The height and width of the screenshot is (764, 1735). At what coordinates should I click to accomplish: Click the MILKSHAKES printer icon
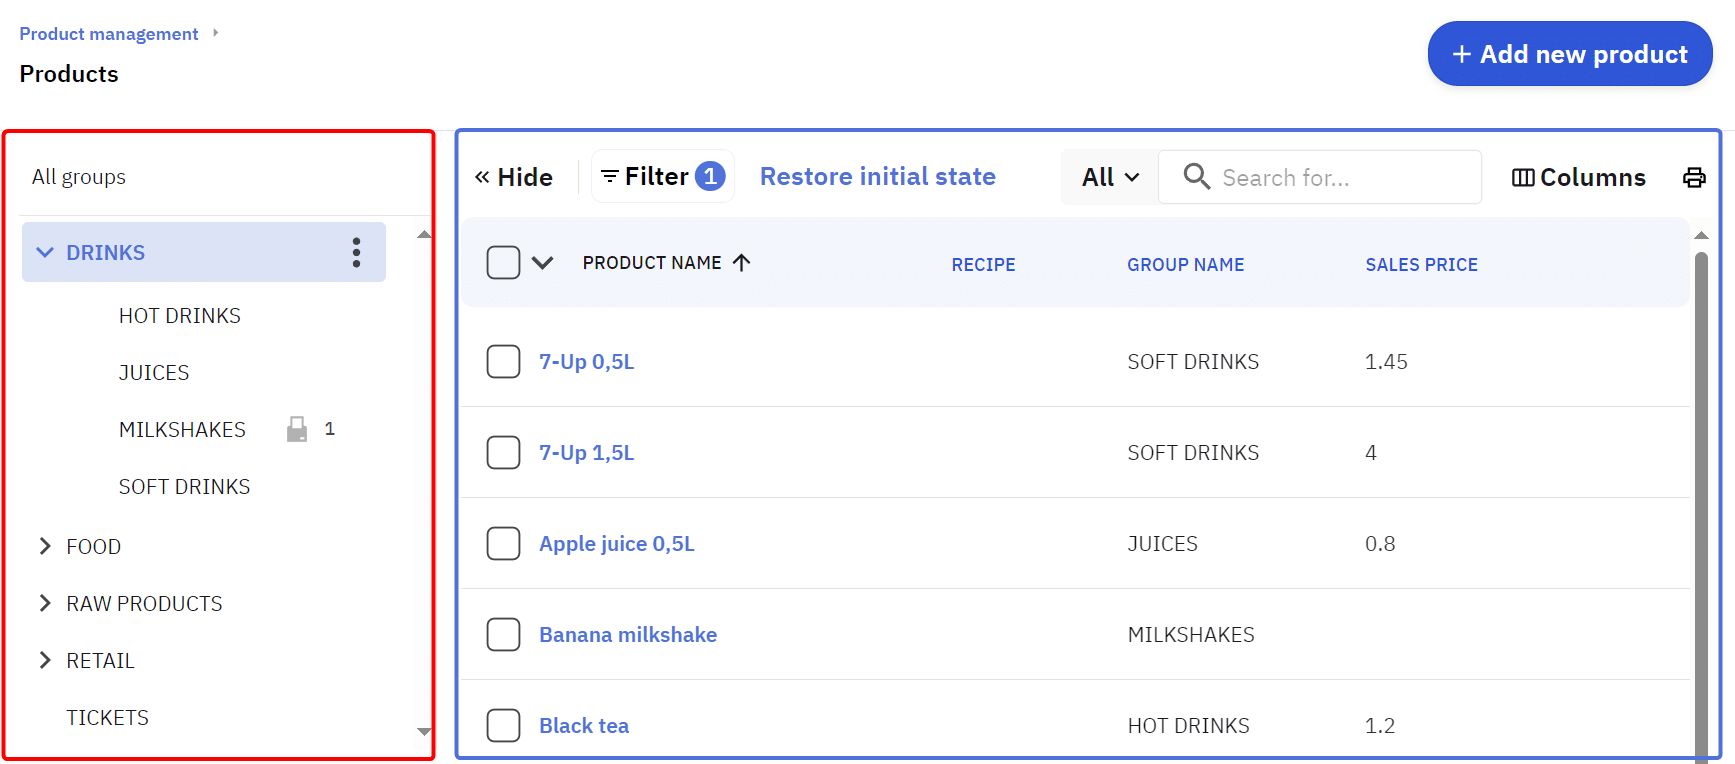click(x=297, y=429)
